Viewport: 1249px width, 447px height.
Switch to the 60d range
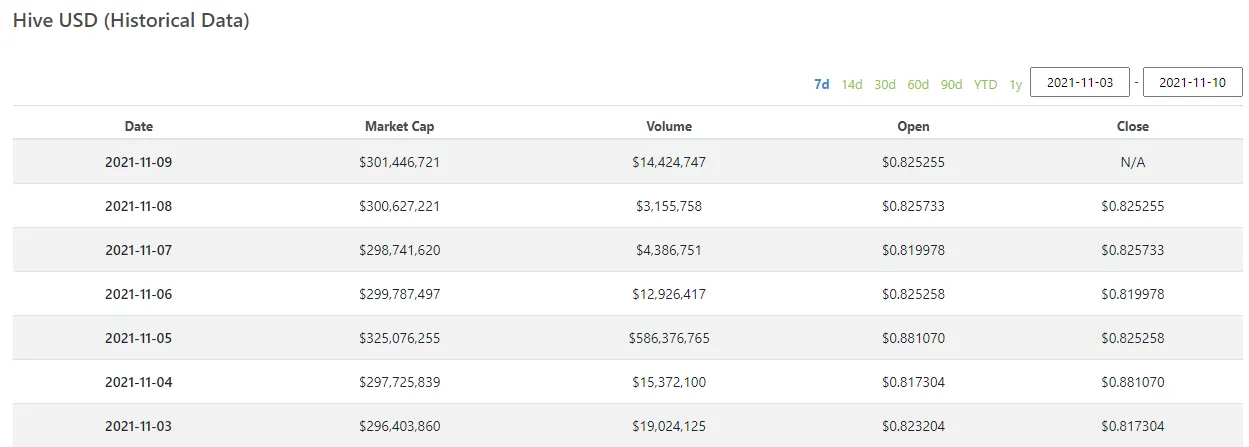918,84
